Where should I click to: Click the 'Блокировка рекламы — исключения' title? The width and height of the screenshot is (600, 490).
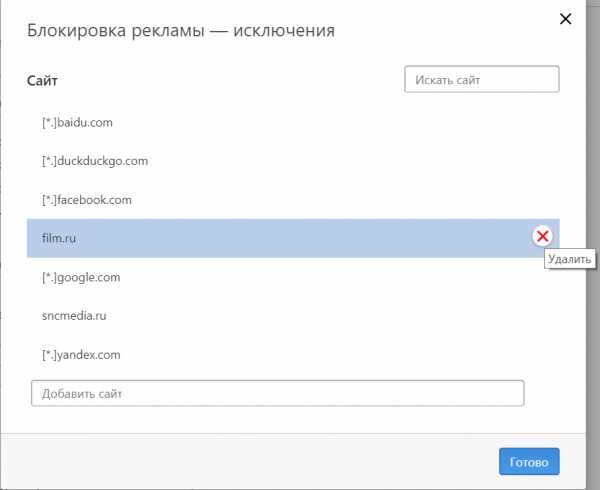click(x=180, y=31)
